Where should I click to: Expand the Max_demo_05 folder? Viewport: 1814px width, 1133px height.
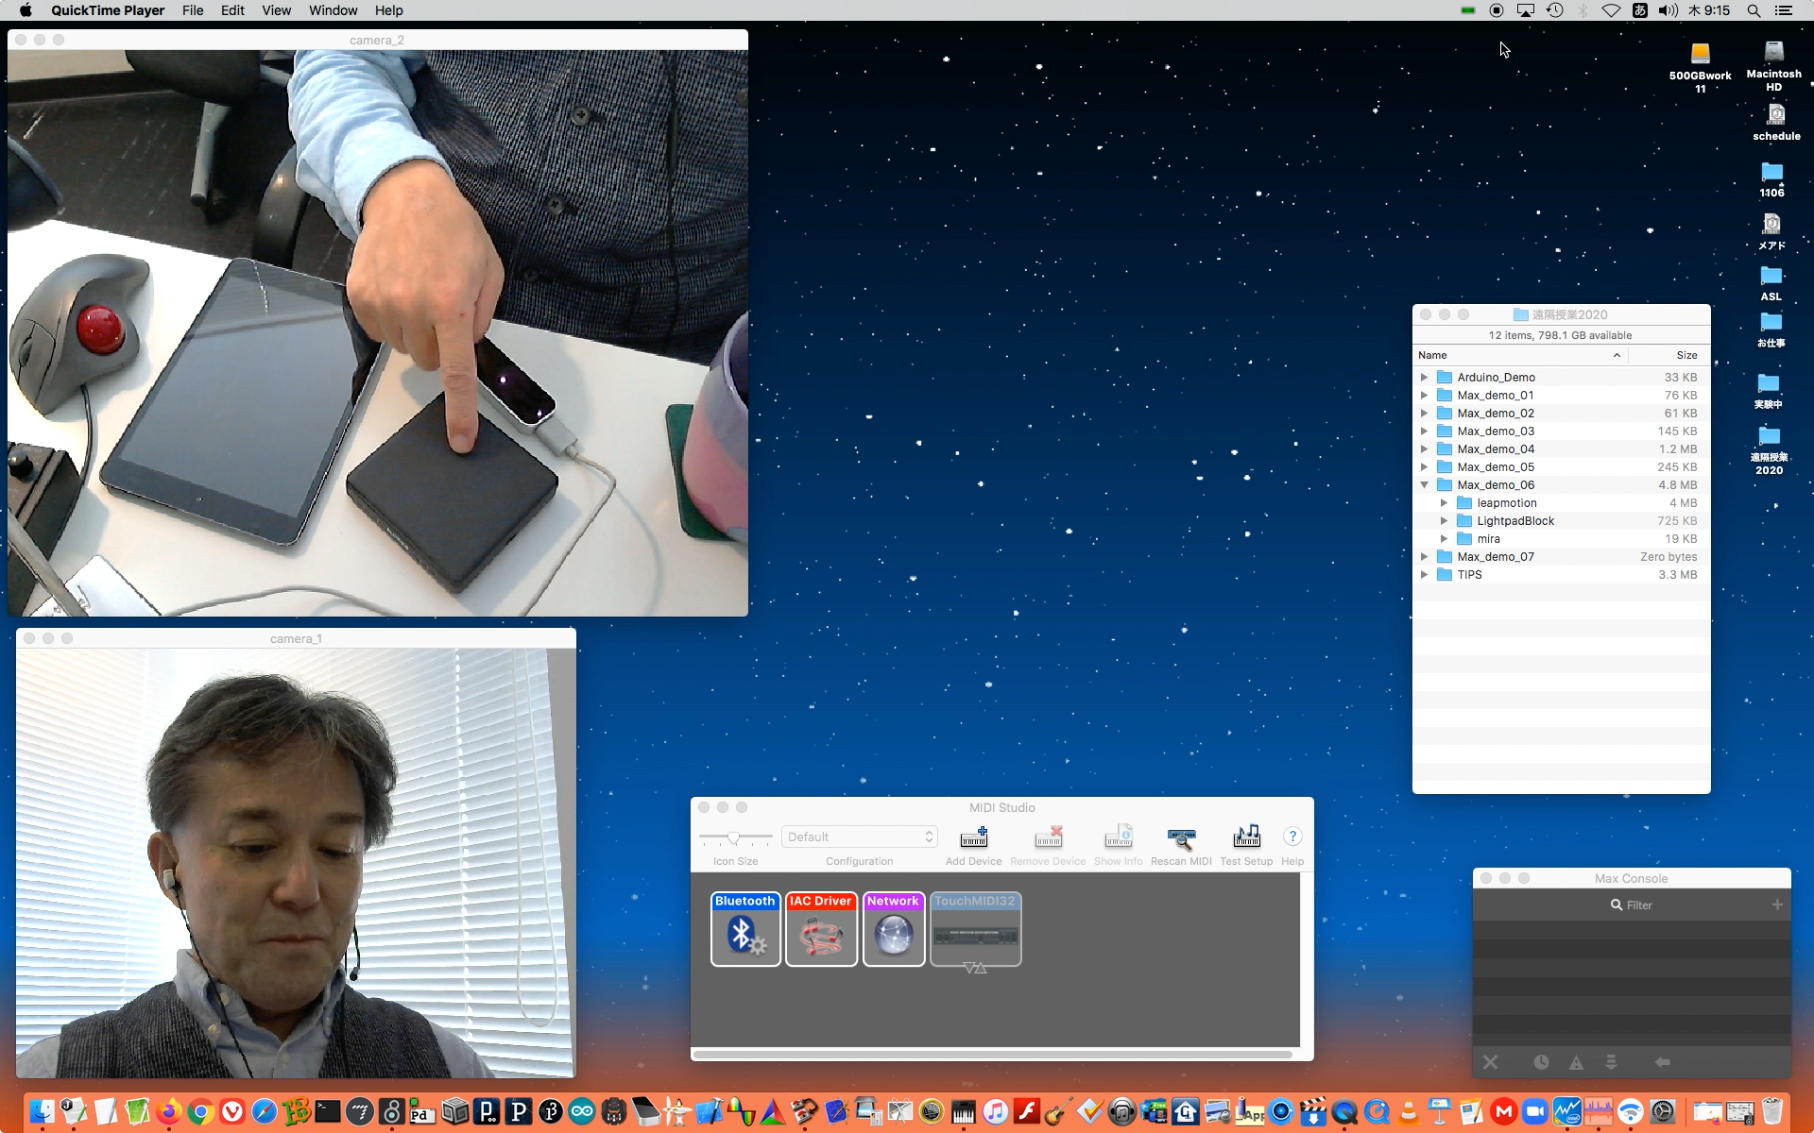pos(1424,467)
